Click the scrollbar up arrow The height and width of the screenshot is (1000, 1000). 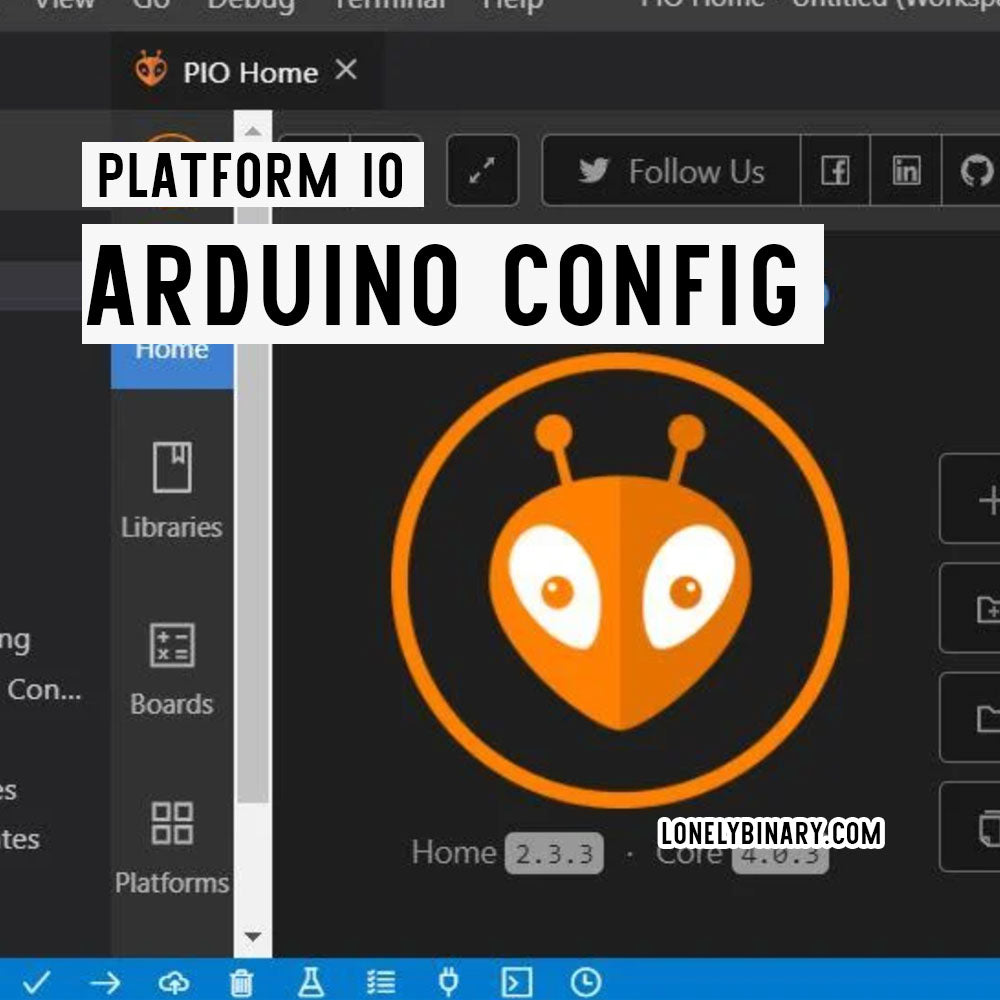point(252,131)
